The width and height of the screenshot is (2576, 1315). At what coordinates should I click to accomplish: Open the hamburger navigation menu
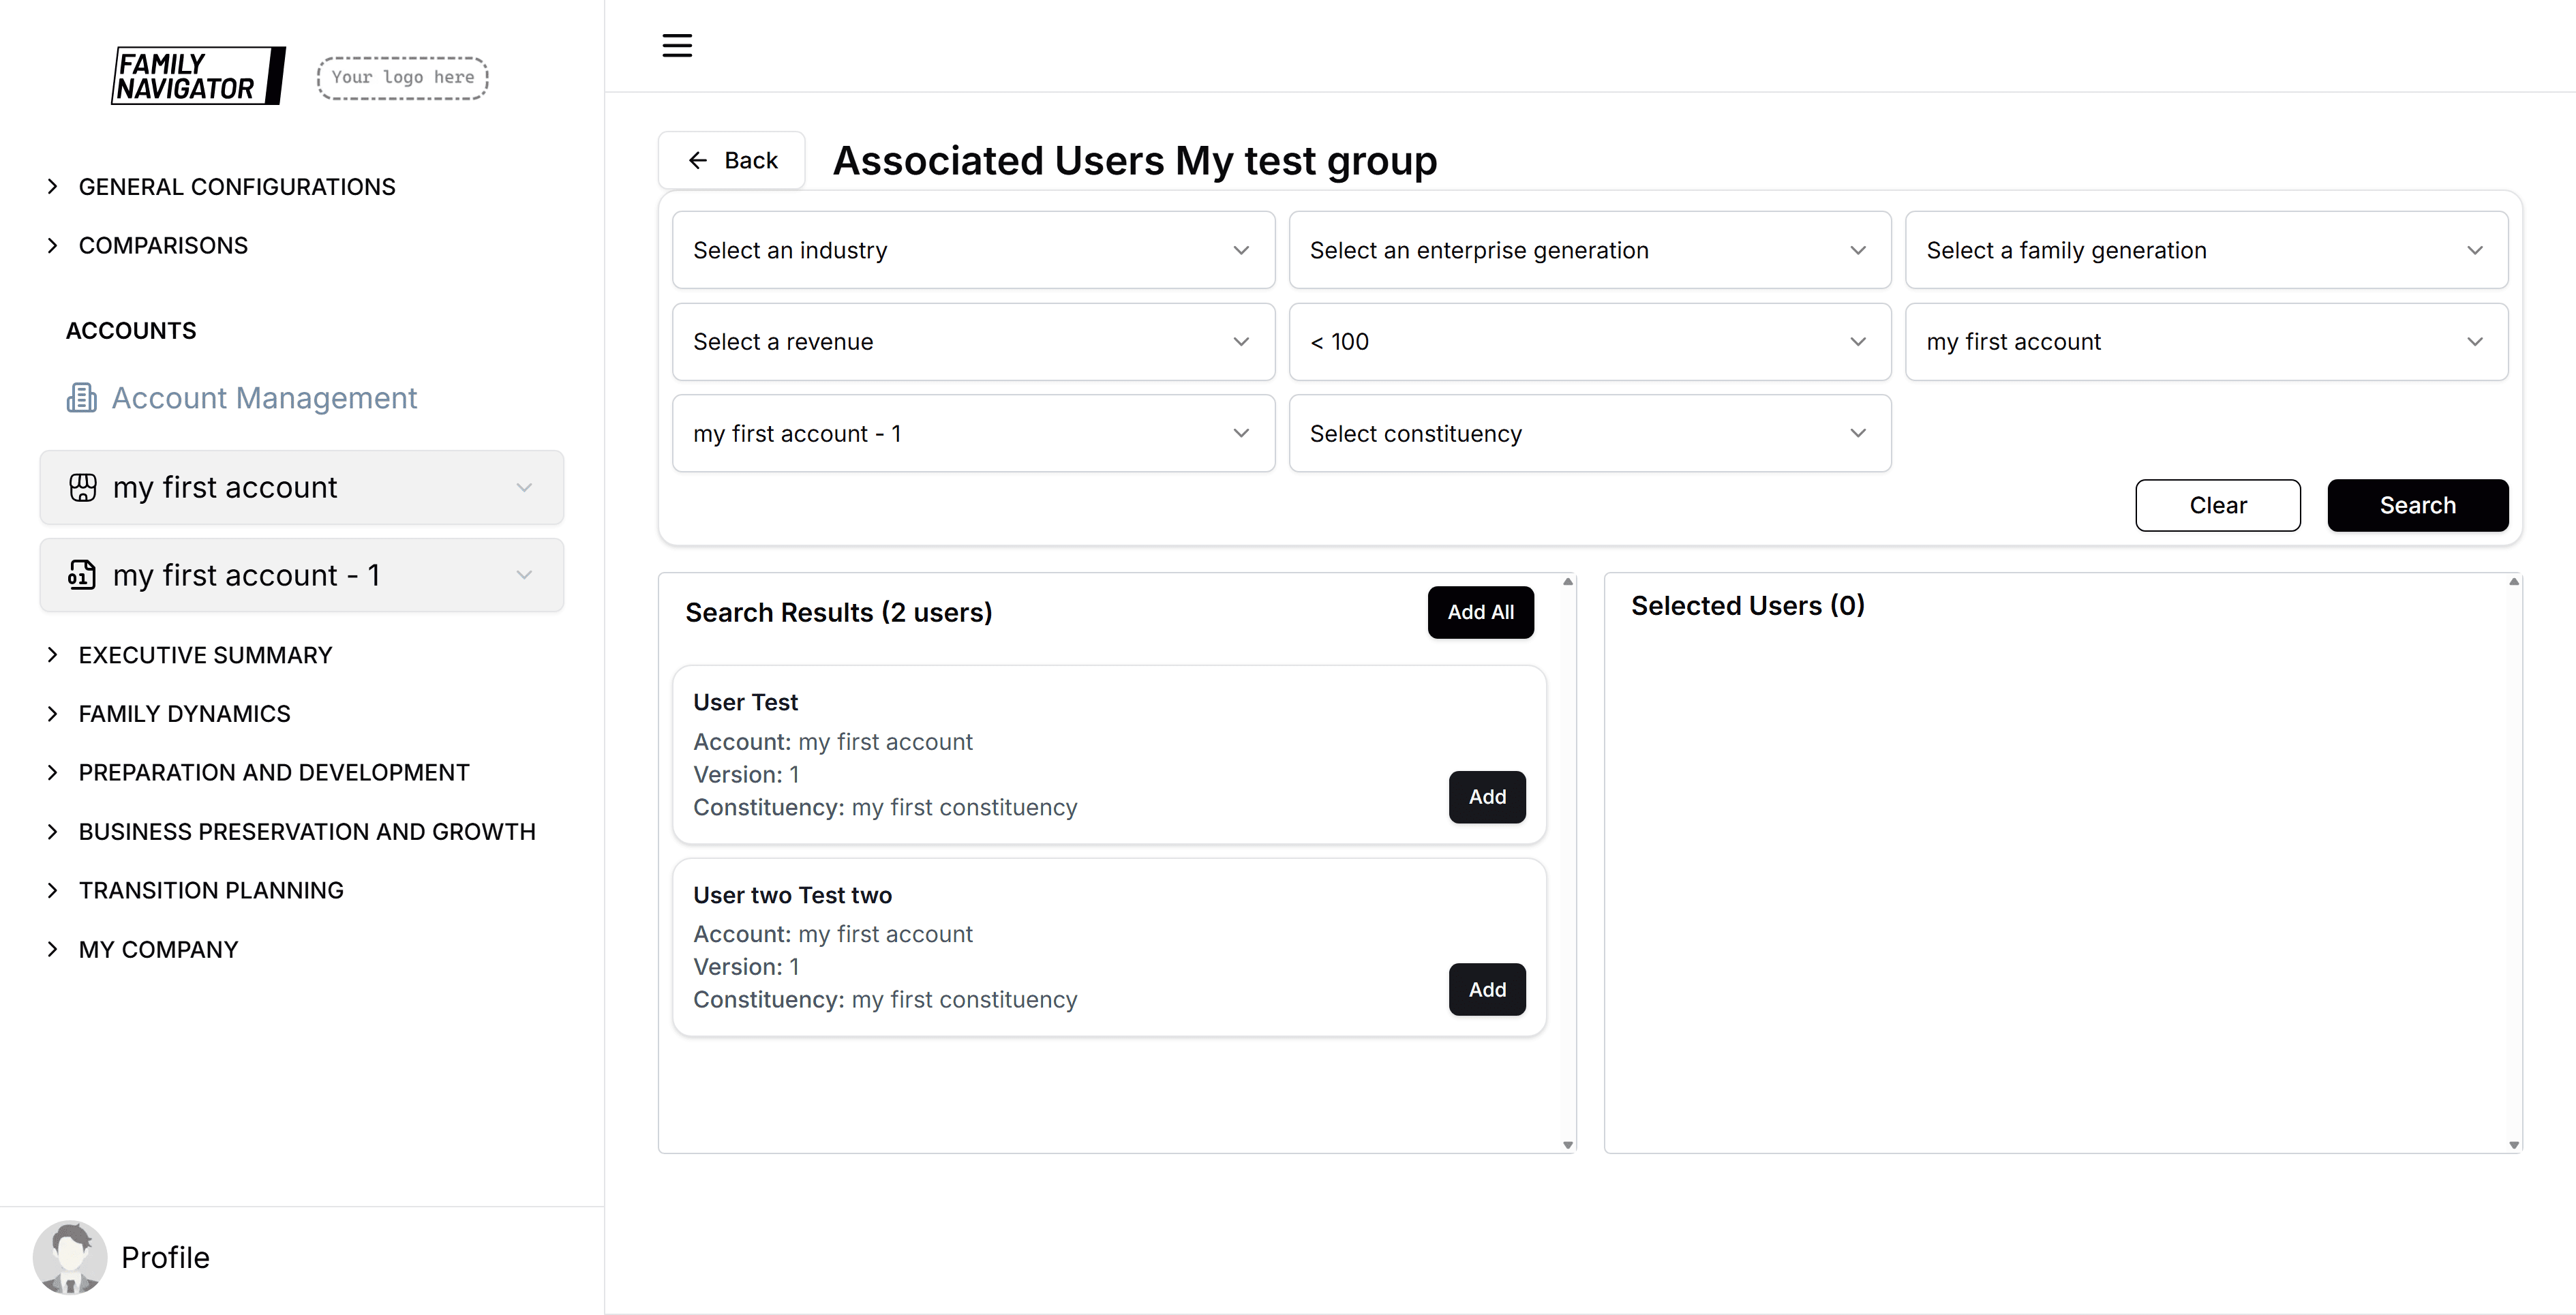(676, 45)
